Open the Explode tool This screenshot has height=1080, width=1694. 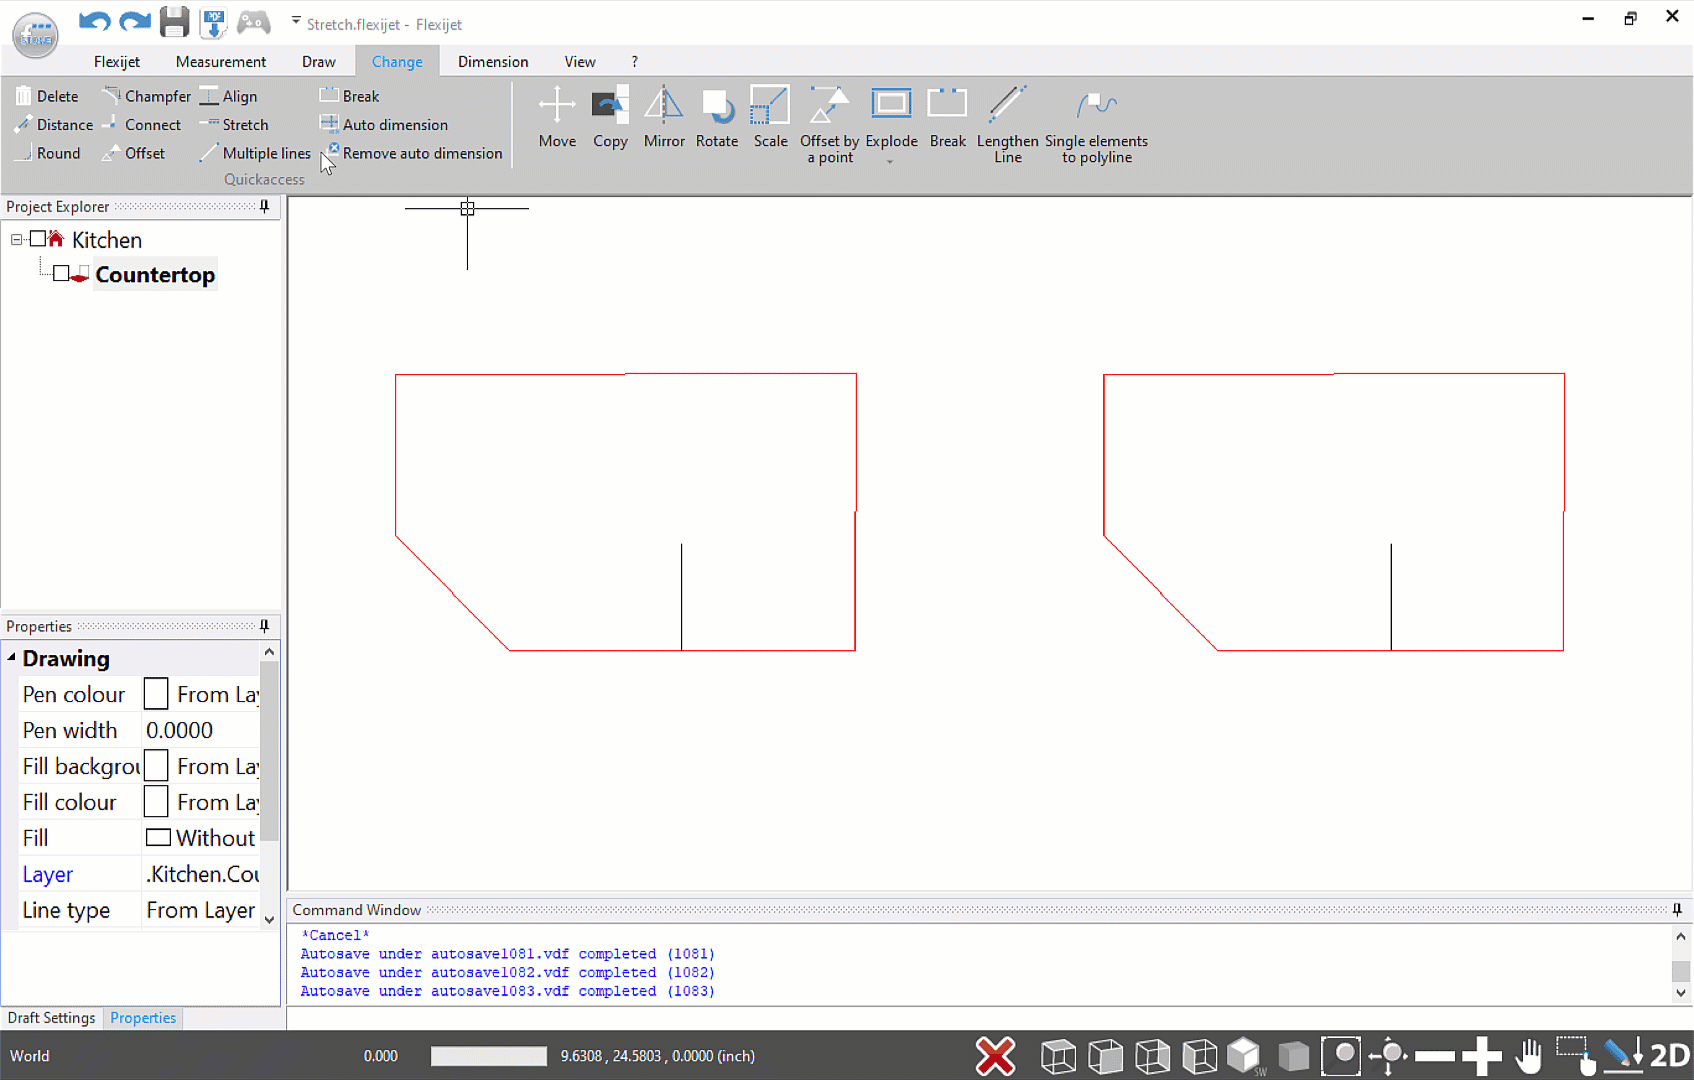pyautogui.click(x=891, y=115)
